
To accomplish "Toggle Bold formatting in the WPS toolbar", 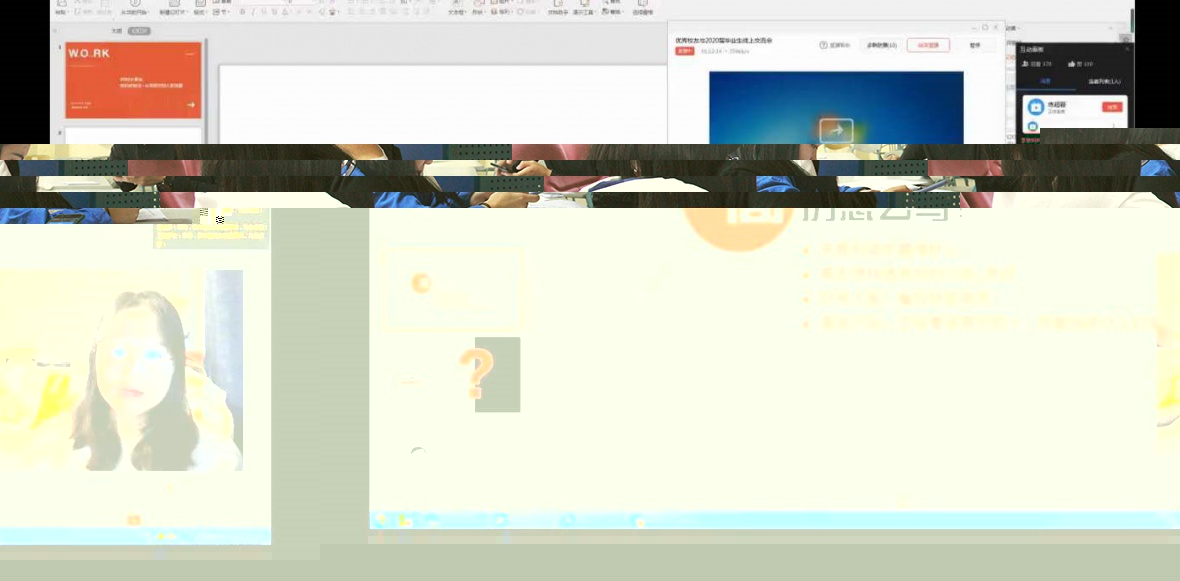I will pyautogui.click(x=242, y=12).
